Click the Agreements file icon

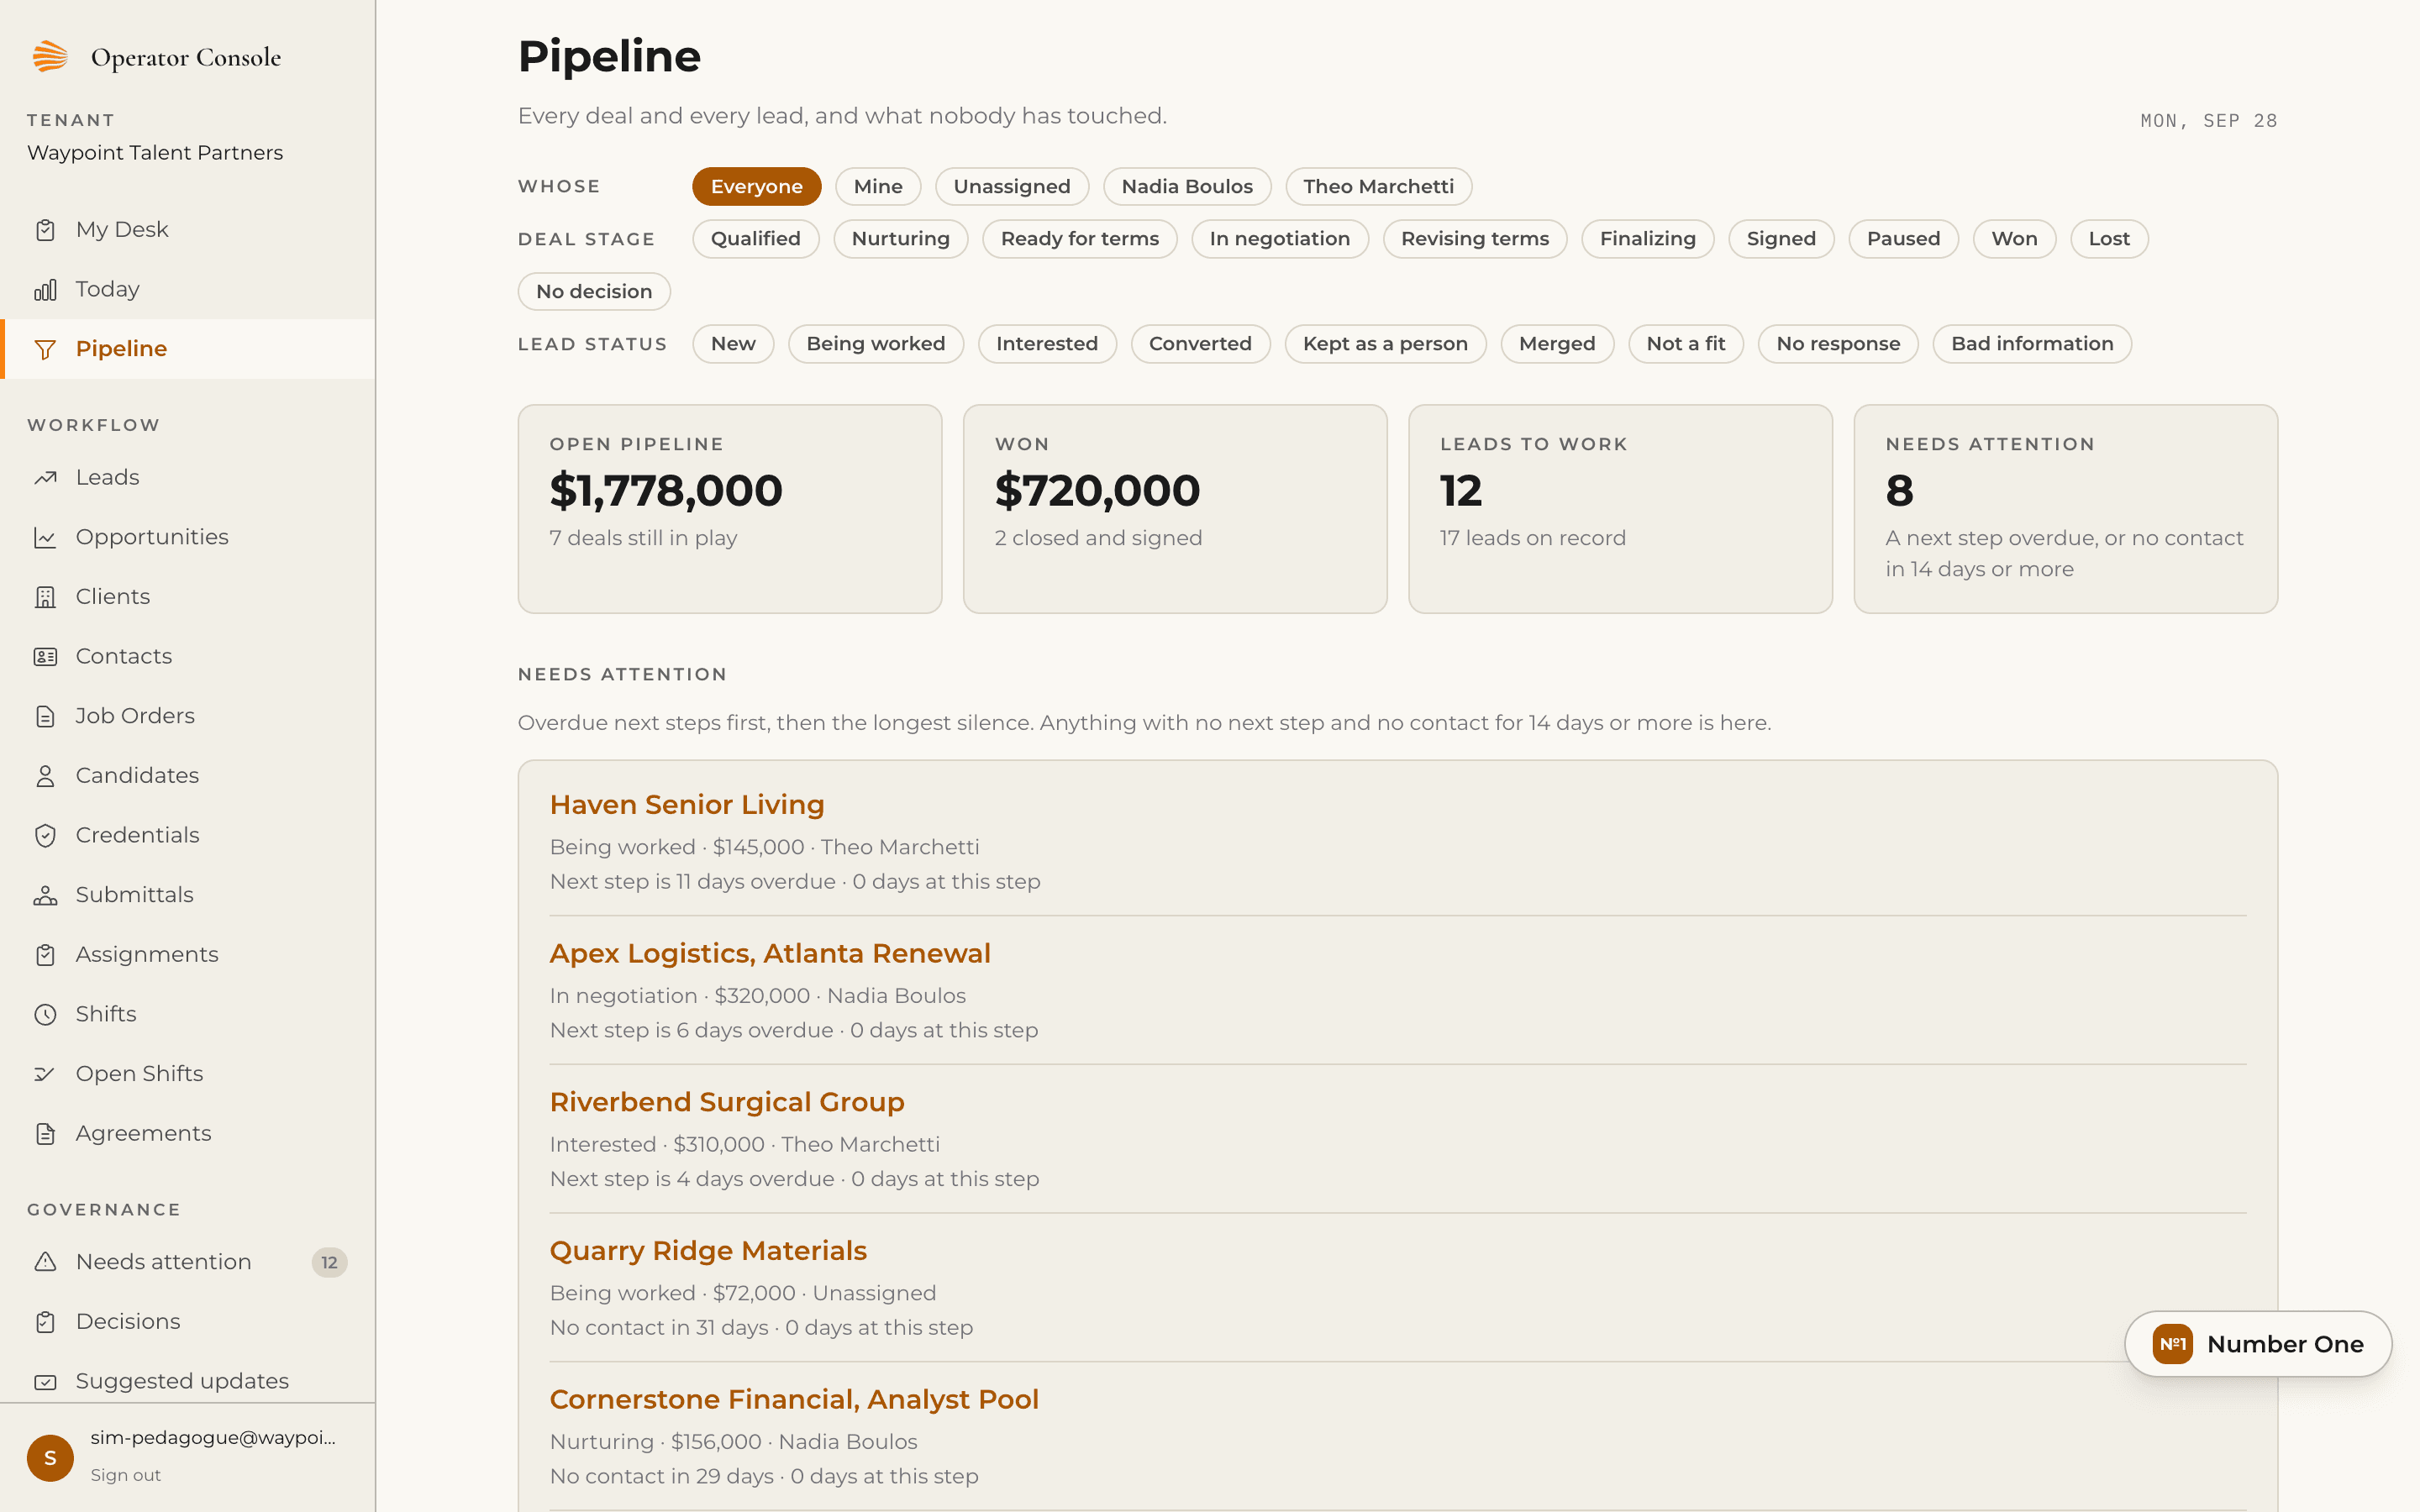pos(45,1134)
